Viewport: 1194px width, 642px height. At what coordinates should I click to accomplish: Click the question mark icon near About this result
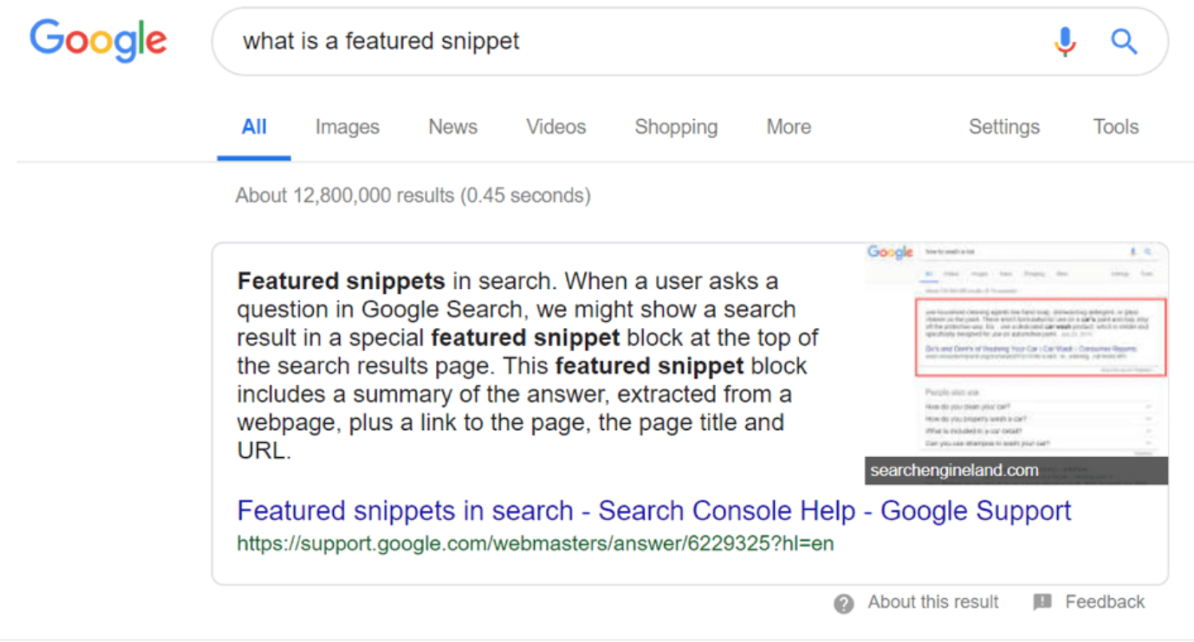(x=843, y=602)
